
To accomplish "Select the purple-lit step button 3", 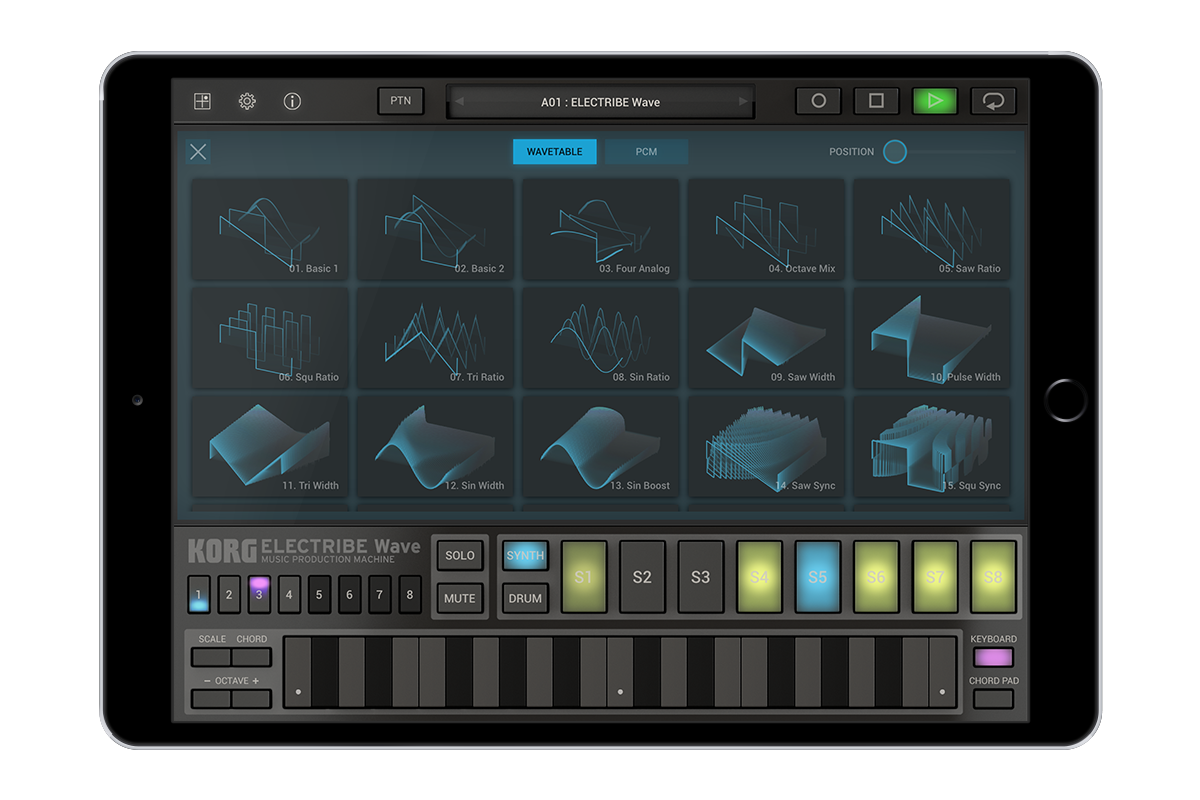I will pyautogui.click(x=259, y=594).
